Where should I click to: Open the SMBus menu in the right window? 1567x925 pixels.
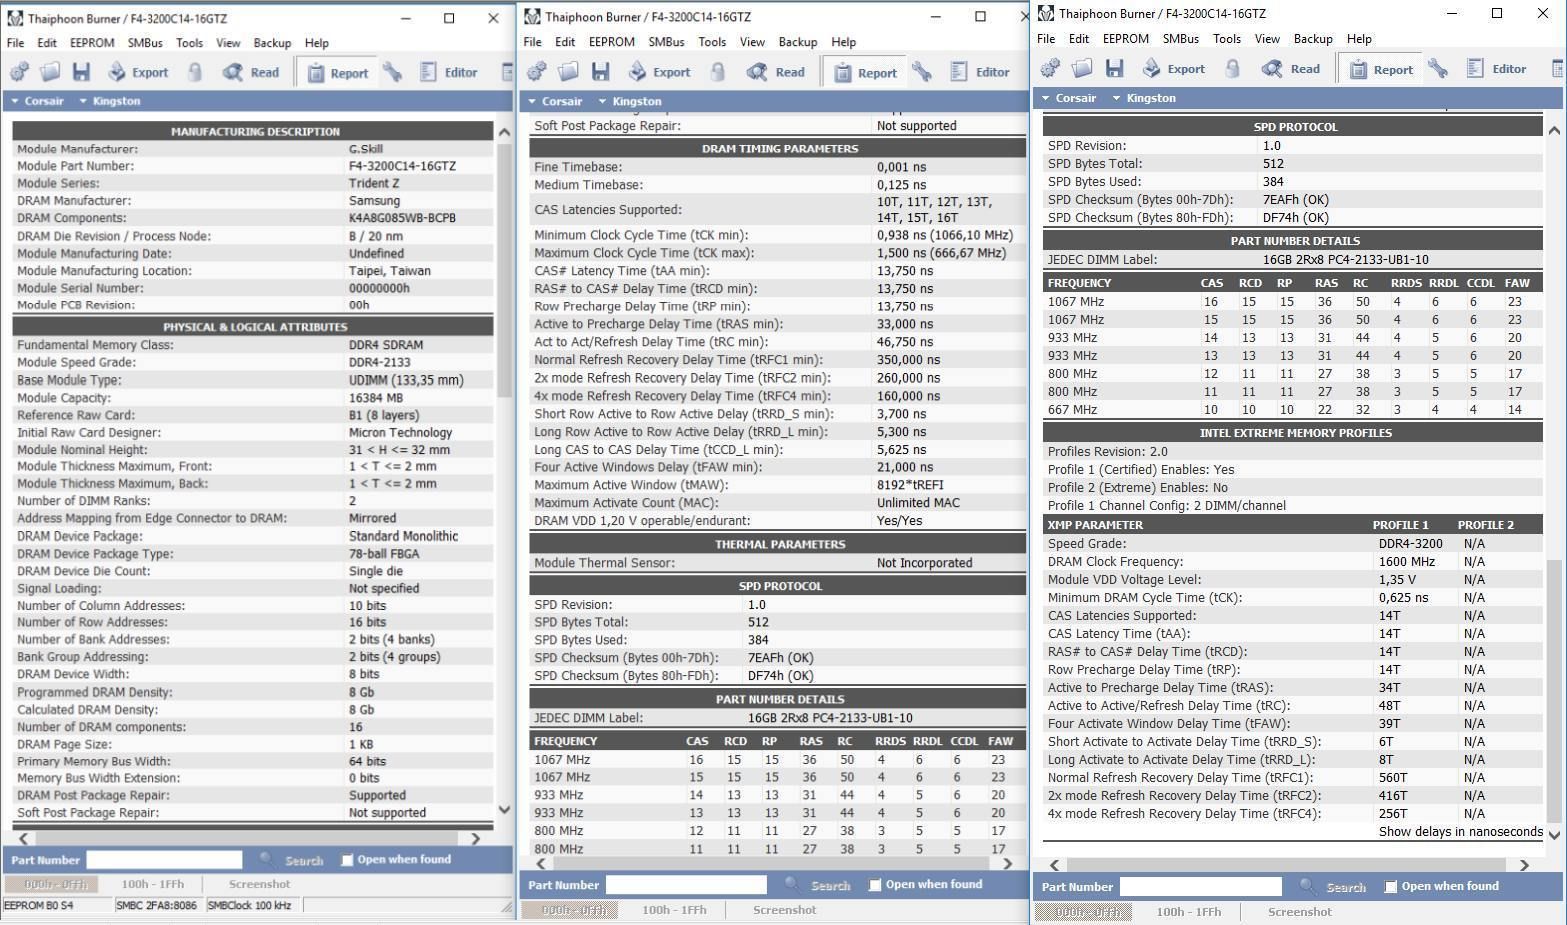(1180, 39)
